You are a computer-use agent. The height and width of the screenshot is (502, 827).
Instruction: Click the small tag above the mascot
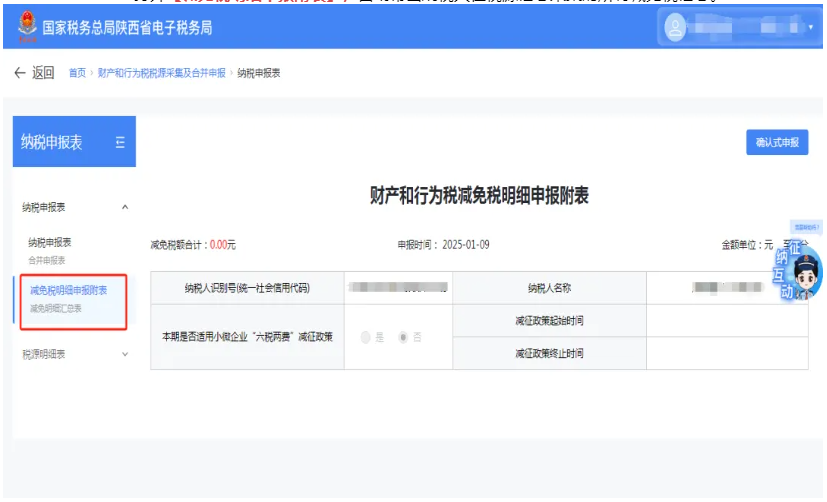(805, 228)
